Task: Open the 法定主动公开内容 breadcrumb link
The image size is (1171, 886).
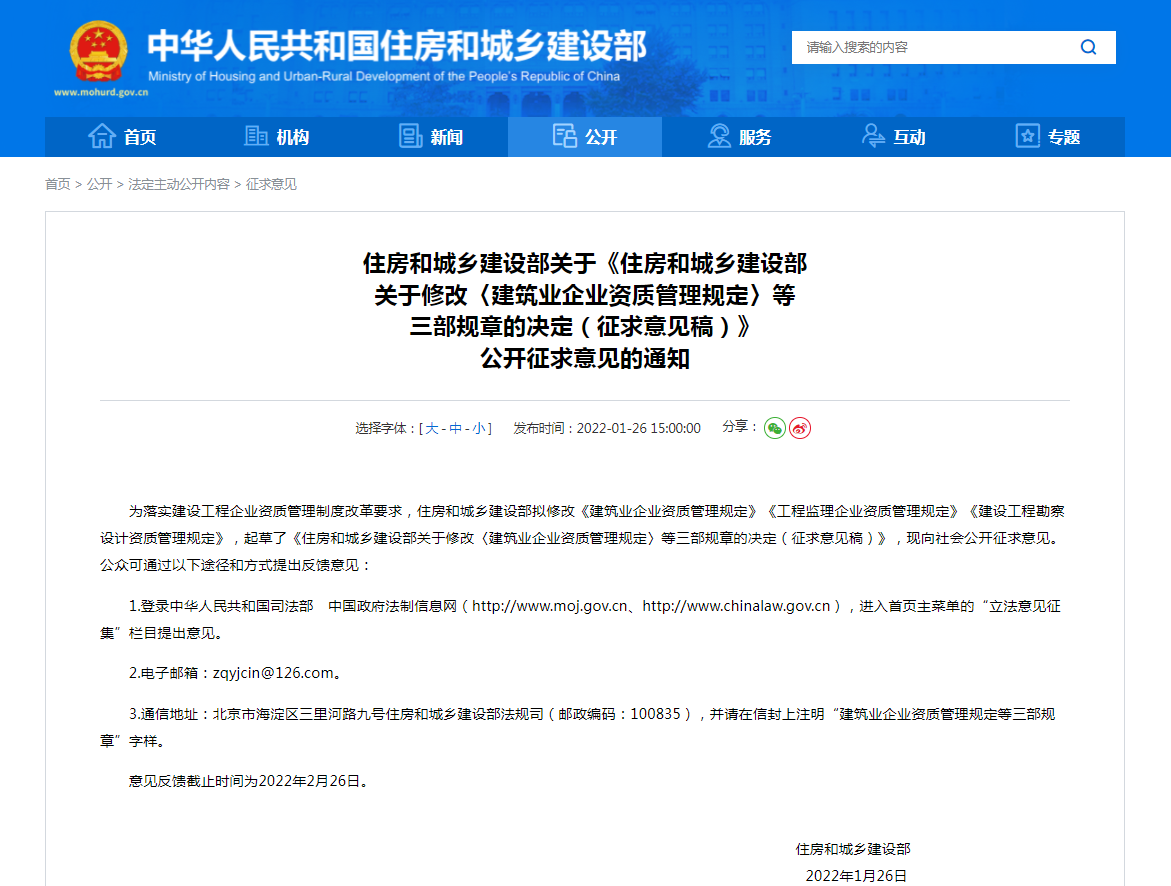Action: 180,184
